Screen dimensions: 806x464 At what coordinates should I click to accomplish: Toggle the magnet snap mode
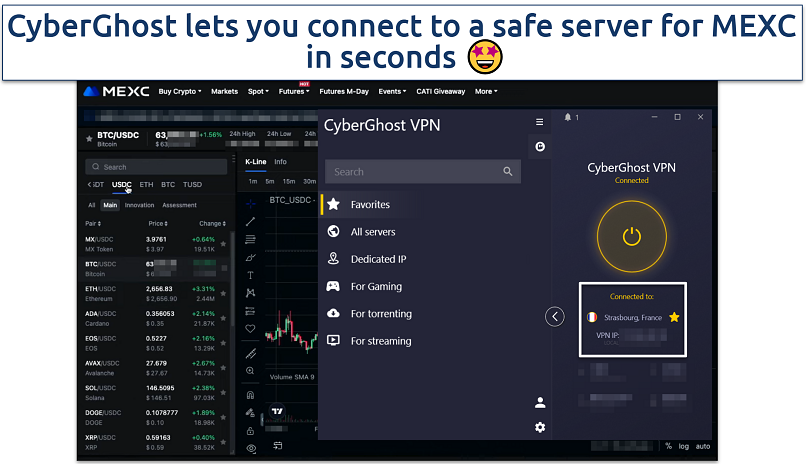pyautogui.click(x=250, y=395)
